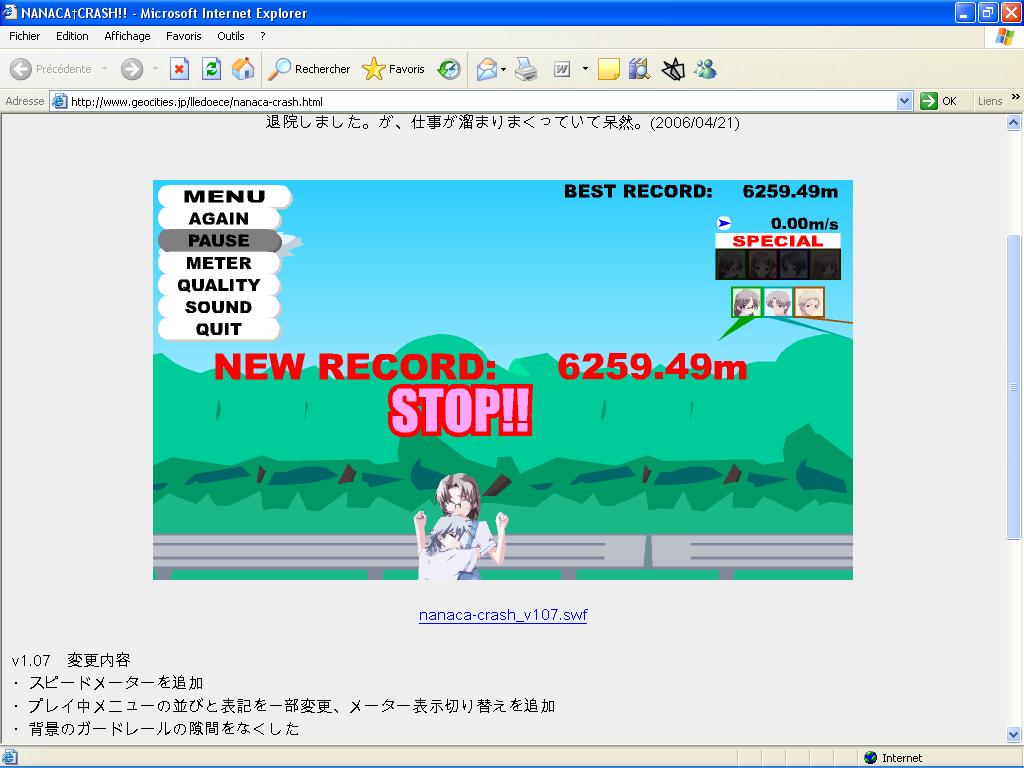1024x768 pixels.
Task: Click the vertical scrollbar thumb
Action: 1014,387
